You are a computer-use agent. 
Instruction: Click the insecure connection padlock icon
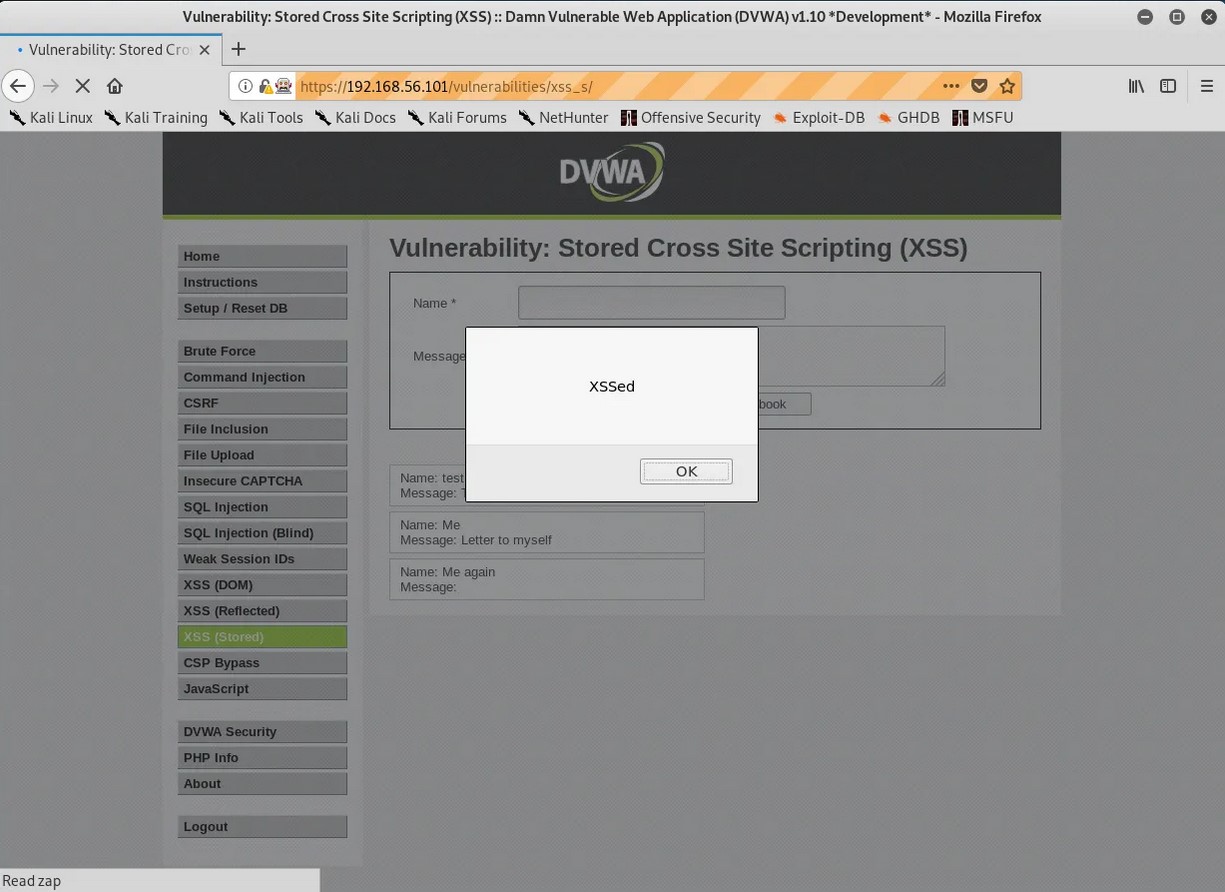pyautogui.click(x=265, y=86)
